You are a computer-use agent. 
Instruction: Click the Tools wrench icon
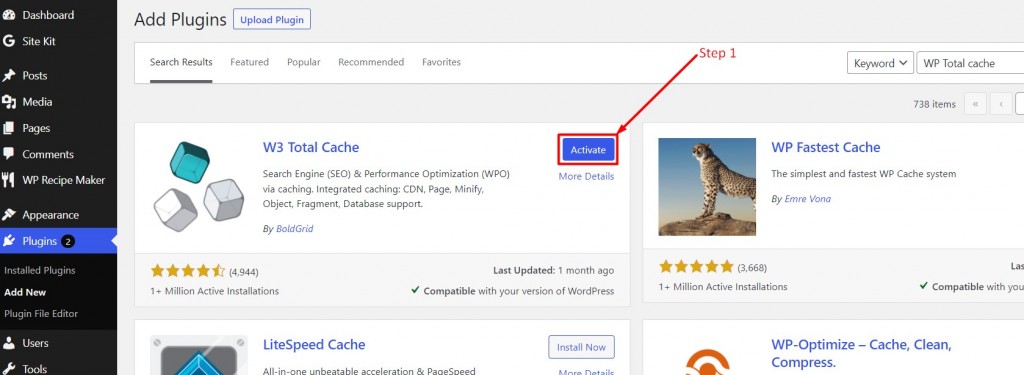click(8, 369)
